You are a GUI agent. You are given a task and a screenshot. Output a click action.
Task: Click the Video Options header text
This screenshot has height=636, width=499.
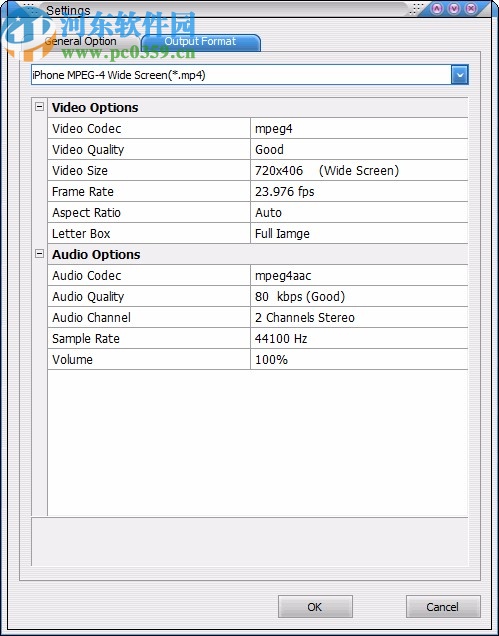click(95, 107)
